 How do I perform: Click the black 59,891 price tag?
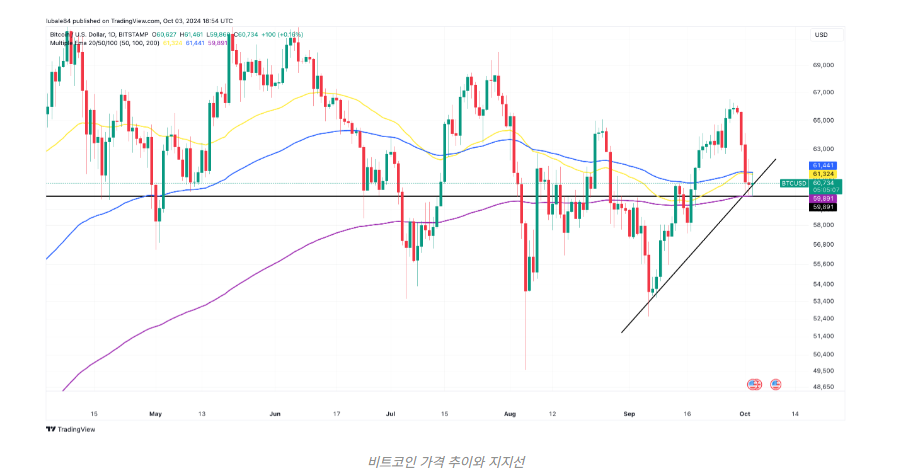click(824, 206)
